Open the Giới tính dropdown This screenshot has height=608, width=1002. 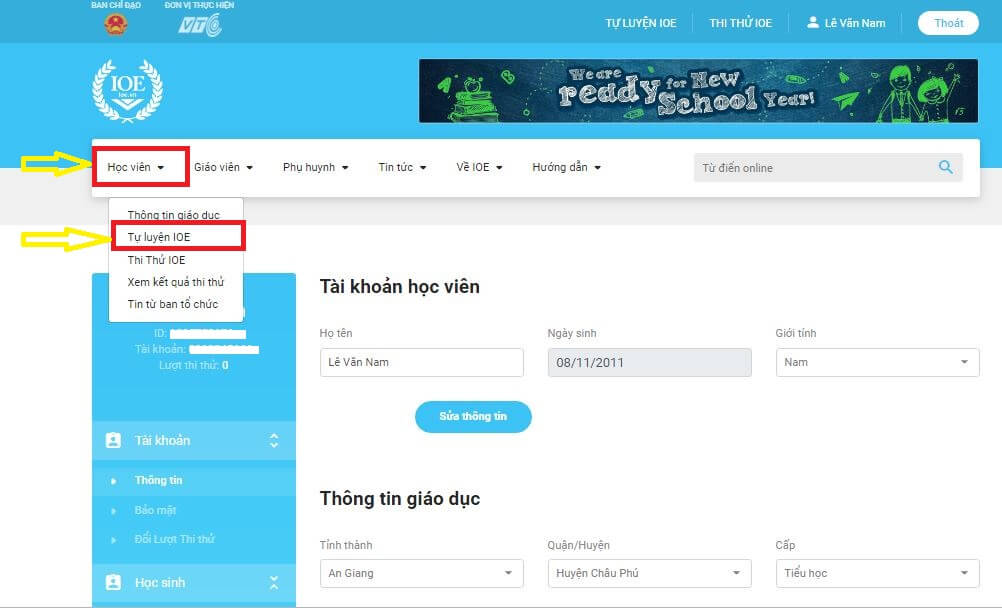[877, 362]
